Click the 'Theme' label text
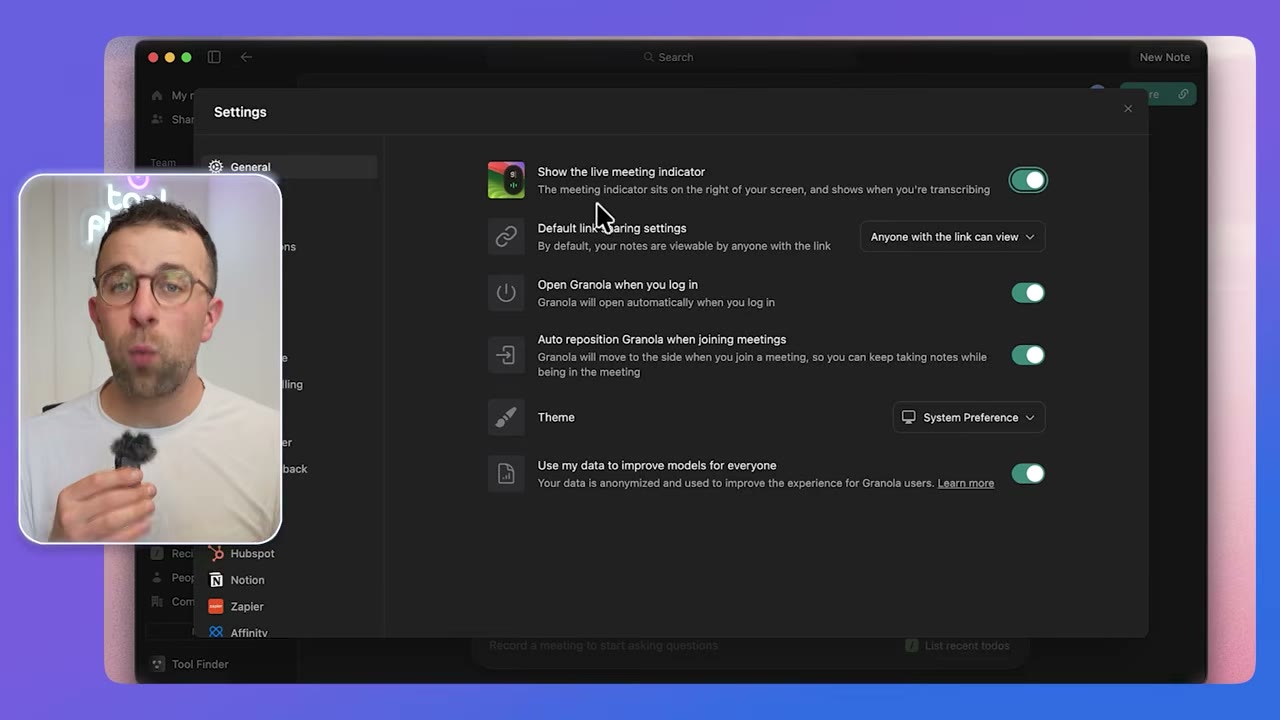Viewport: 1280px width, 720px height. (x=556, y=417)
